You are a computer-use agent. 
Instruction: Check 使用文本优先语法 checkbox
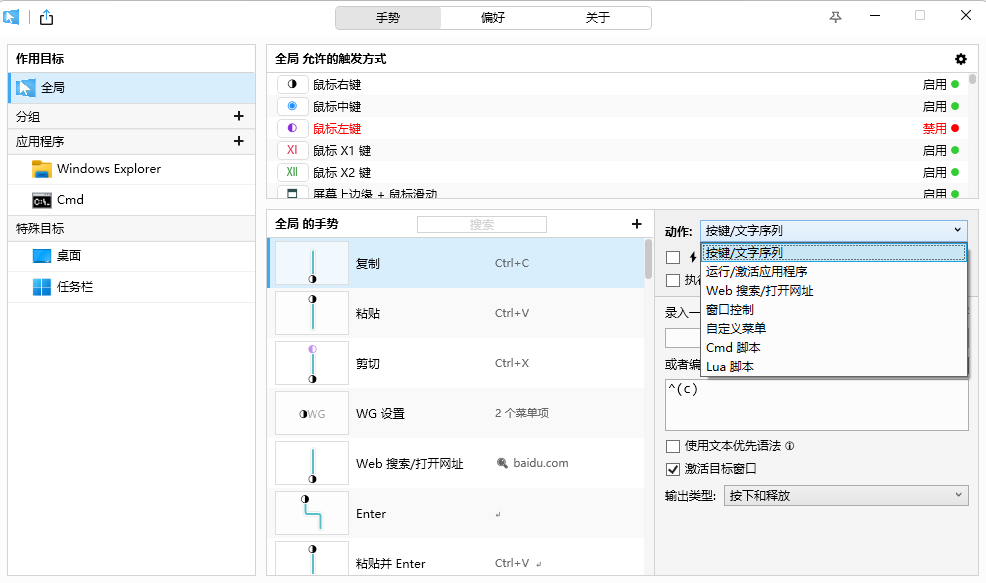(x=673, y=446)
